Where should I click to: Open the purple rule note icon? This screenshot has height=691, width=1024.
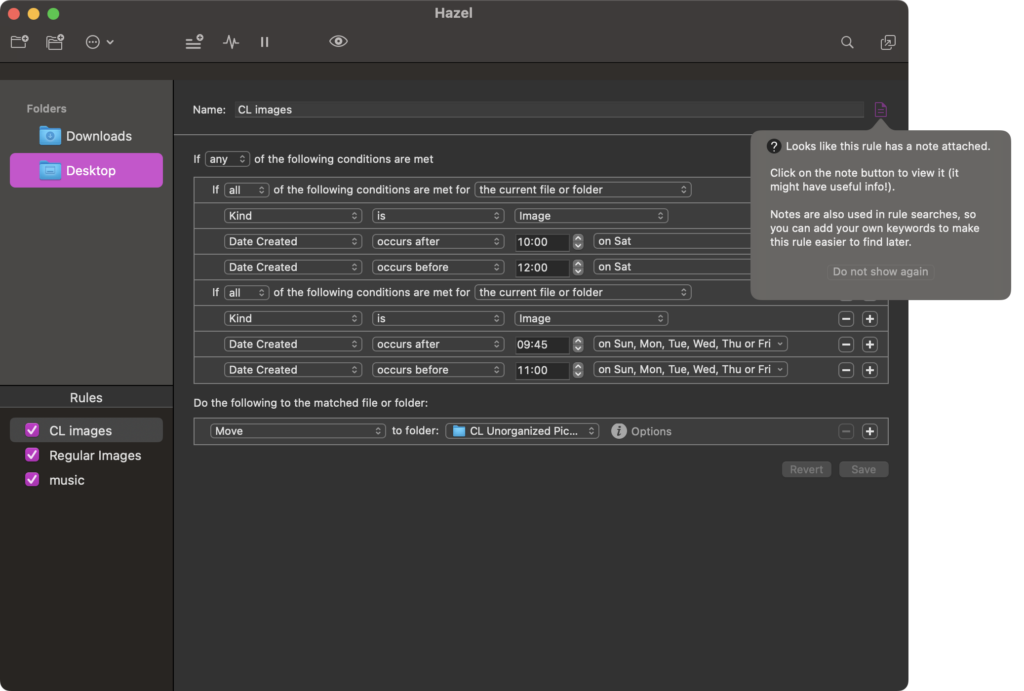pos(880,110)
